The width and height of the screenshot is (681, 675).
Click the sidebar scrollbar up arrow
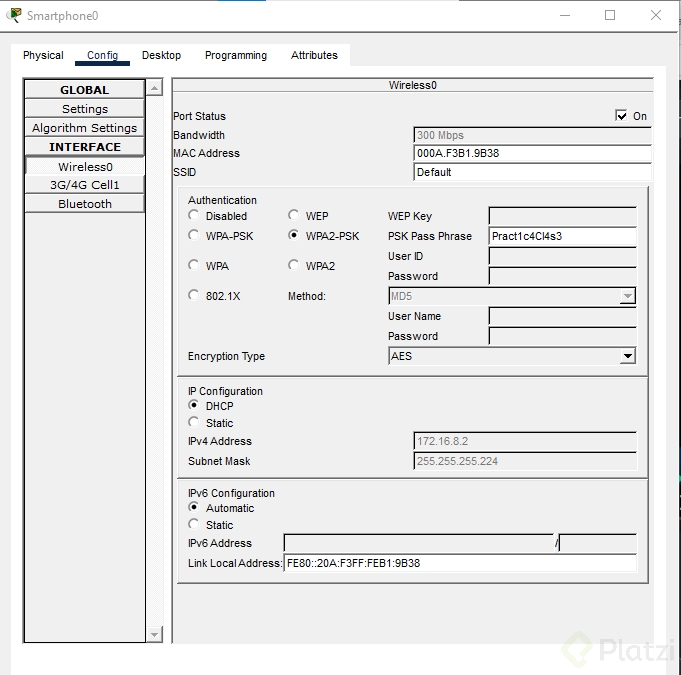pyautogui.click(x=154, y=88)
